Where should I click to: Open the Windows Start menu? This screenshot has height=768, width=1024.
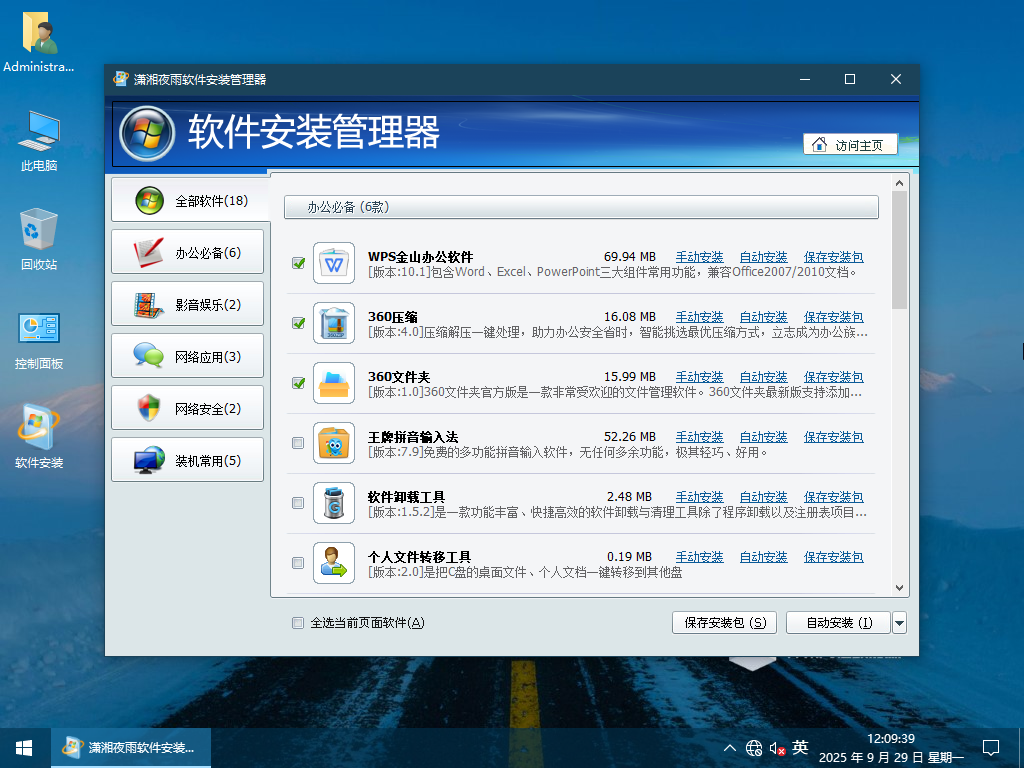pos(24,747)
